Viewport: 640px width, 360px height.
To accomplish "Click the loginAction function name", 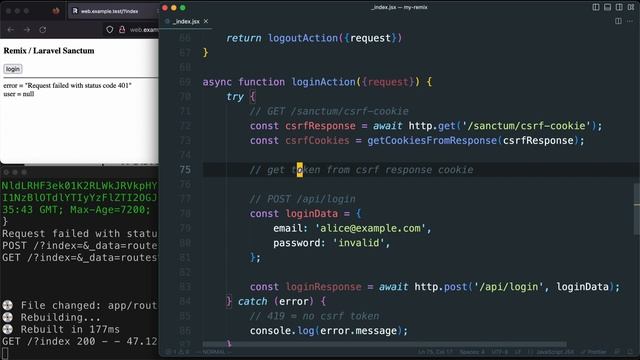I will pyautogui.click(x=323, y=82).
